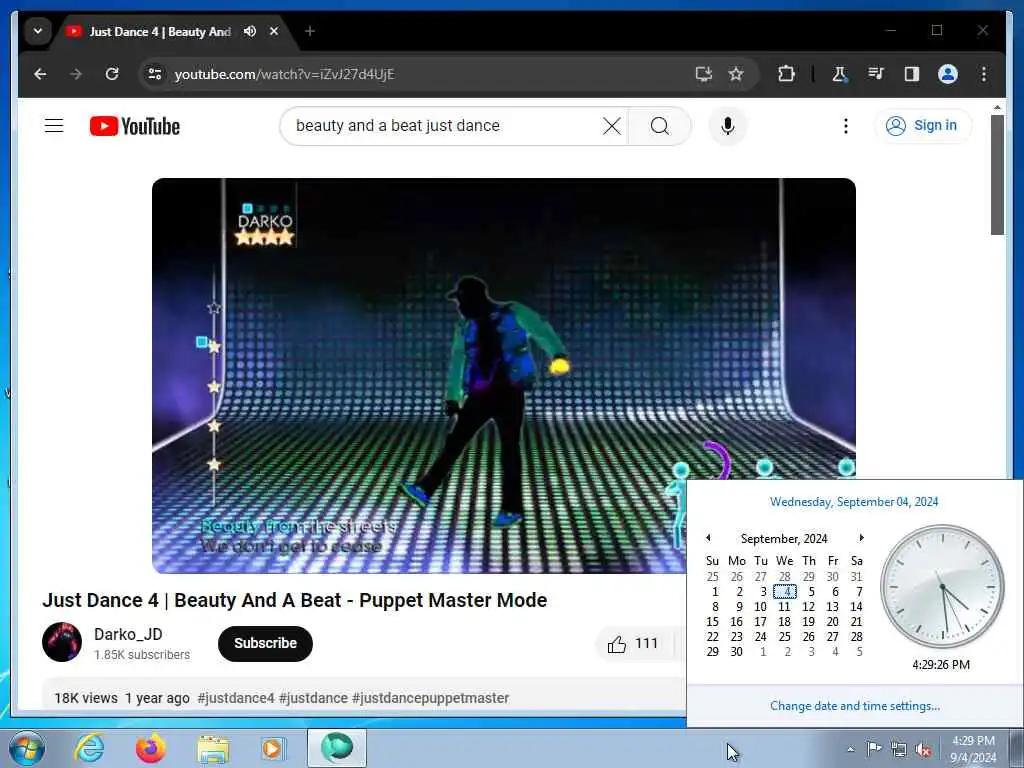1024x768 pixels.
Task: Open the Chrome three-dot menu
Action: pyautogui.click(x=984, y=74)
